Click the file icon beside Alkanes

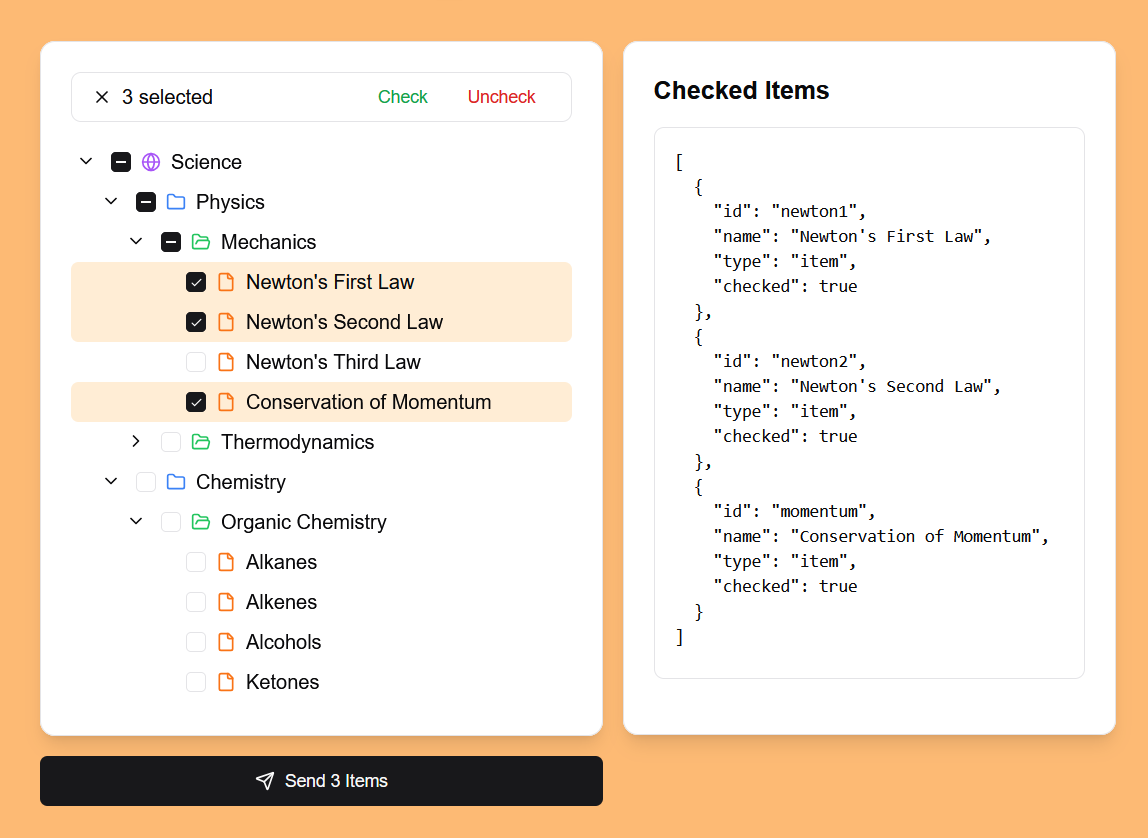(x=226, y=561)
